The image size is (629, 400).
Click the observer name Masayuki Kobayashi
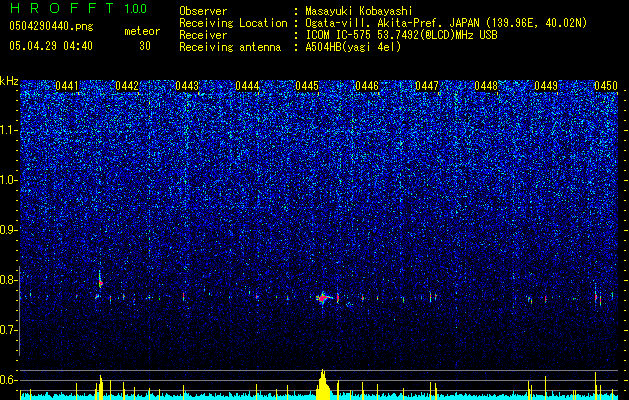pyautogui.click(x=359, y=11)
